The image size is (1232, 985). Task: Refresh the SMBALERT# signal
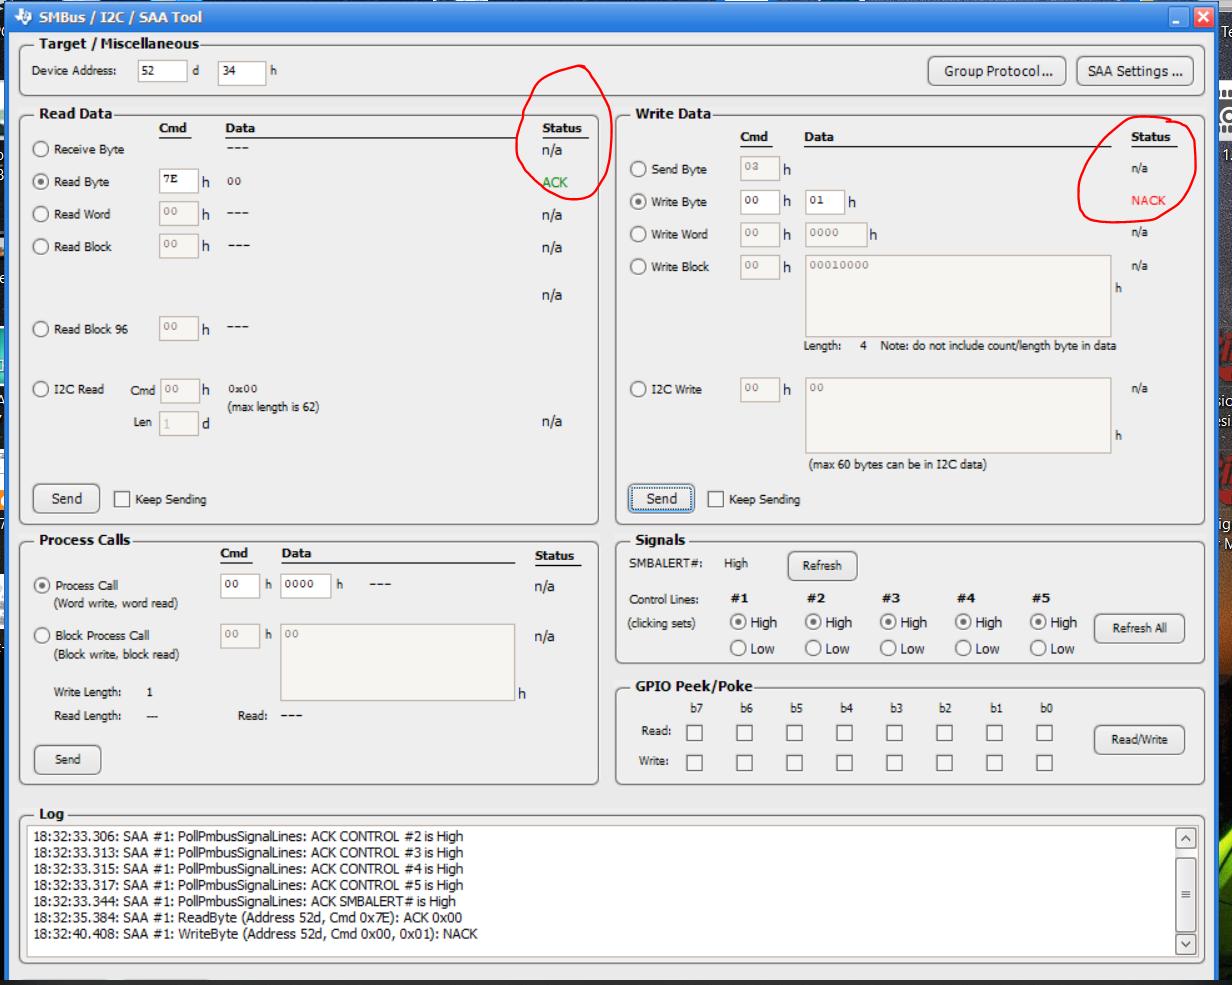click(x=822, y=565)
